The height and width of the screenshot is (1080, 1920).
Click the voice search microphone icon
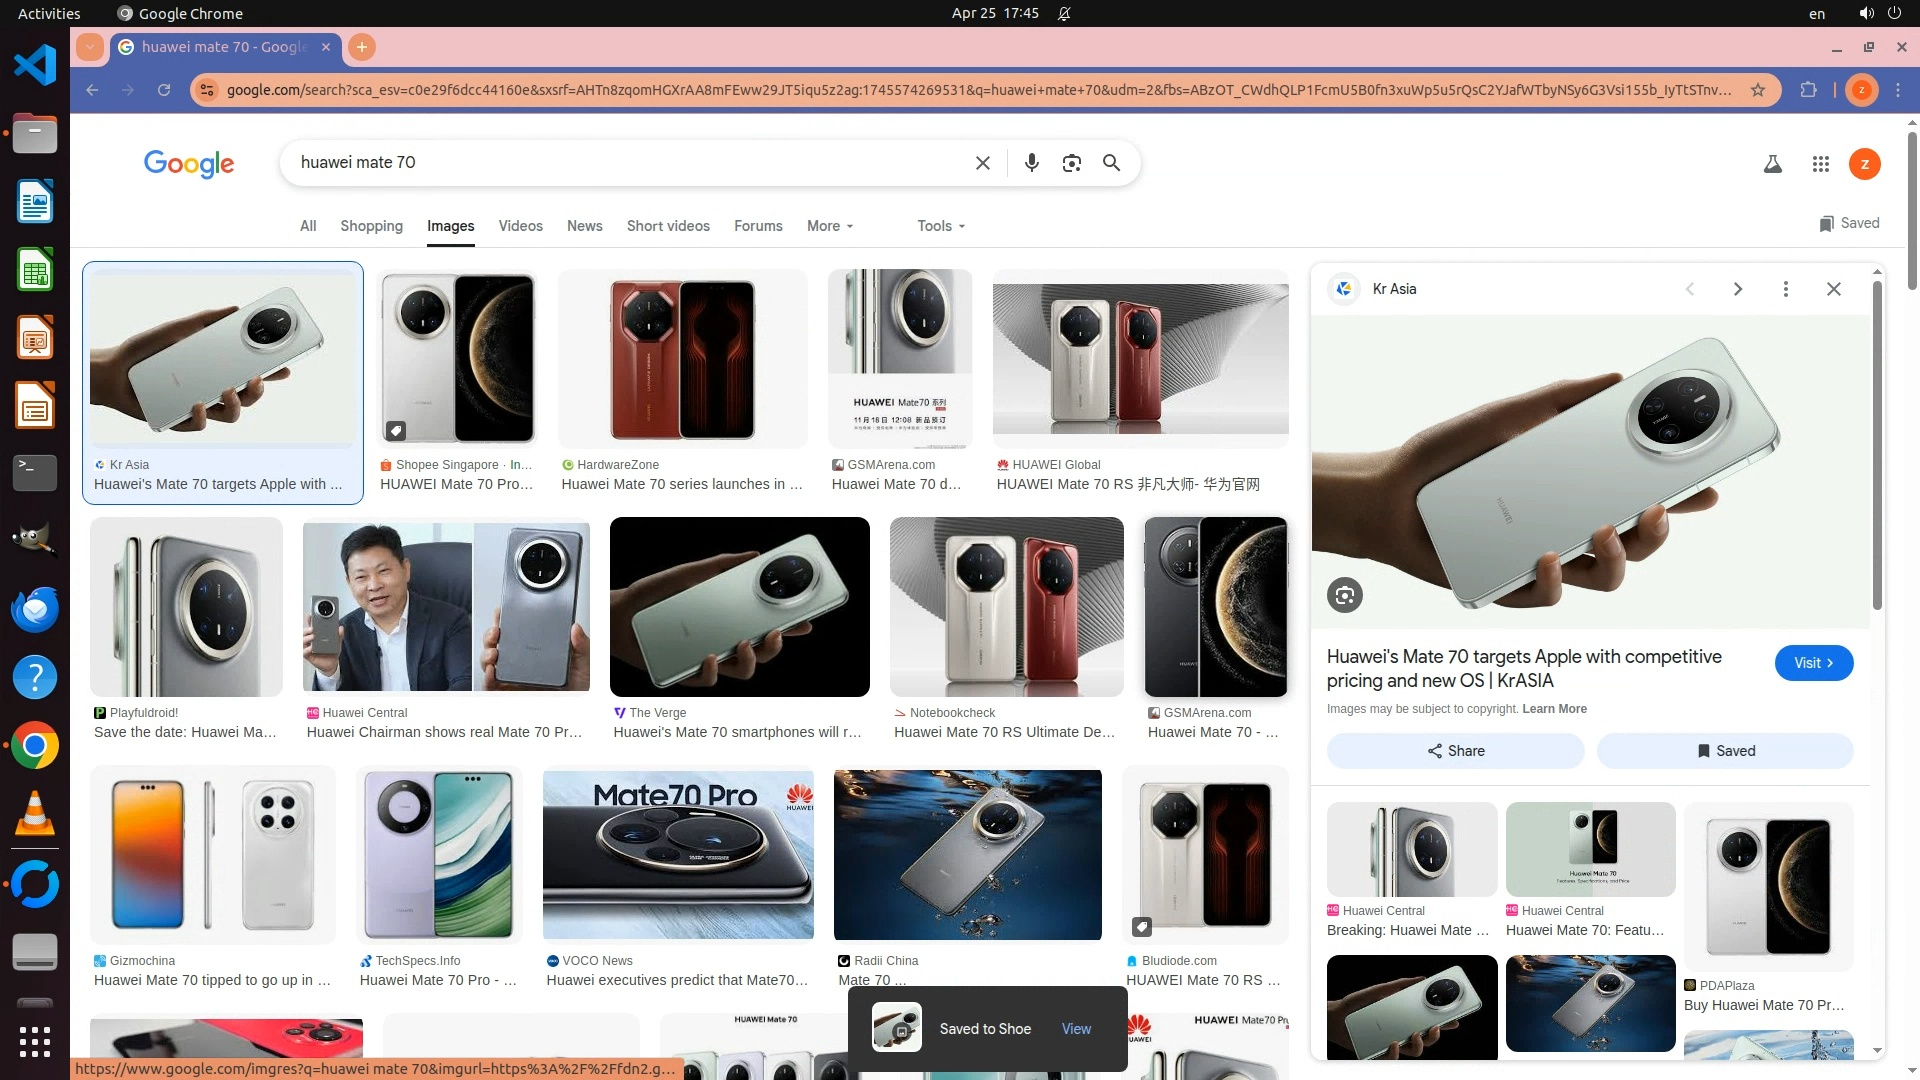coord(1031,163)
